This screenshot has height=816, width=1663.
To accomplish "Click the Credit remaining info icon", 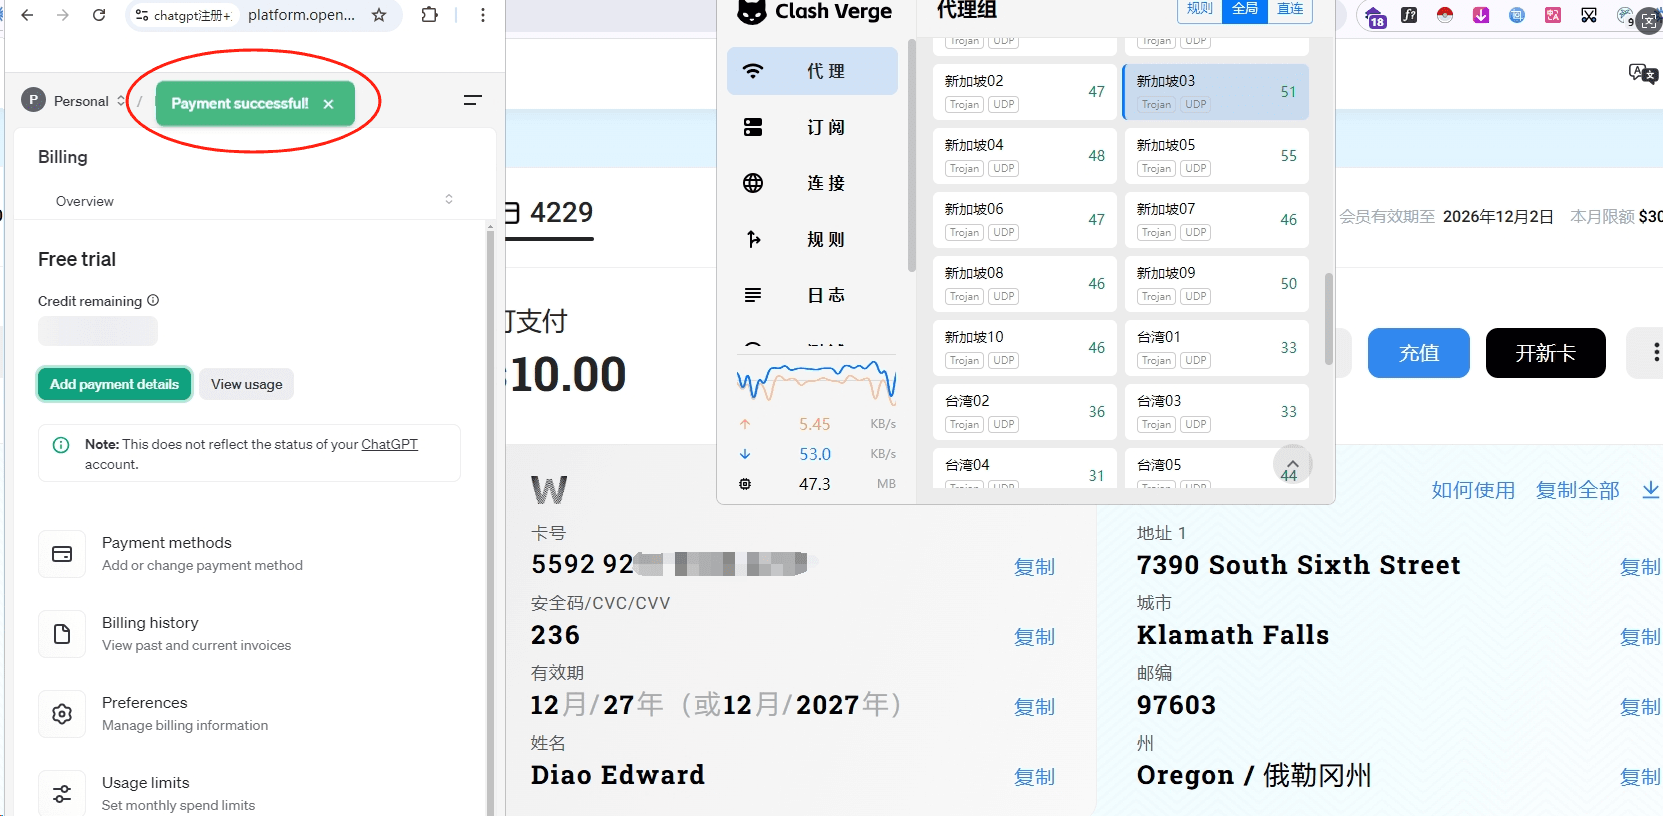I will pos(153,300).
